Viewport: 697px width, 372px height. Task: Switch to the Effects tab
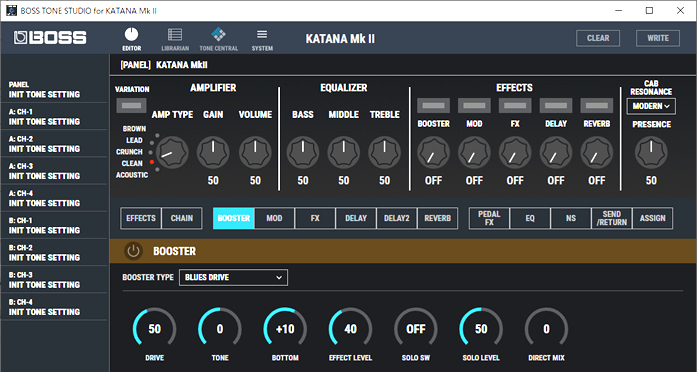[141, 218]
